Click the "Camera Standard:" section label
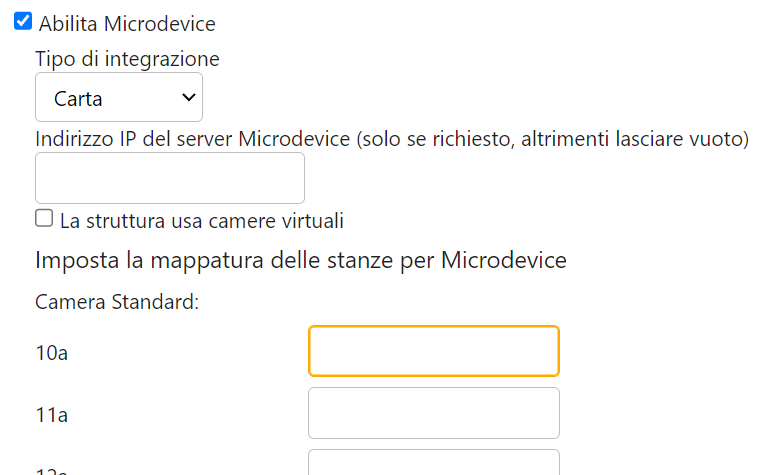Screen dimensions: 783x475 117,301
